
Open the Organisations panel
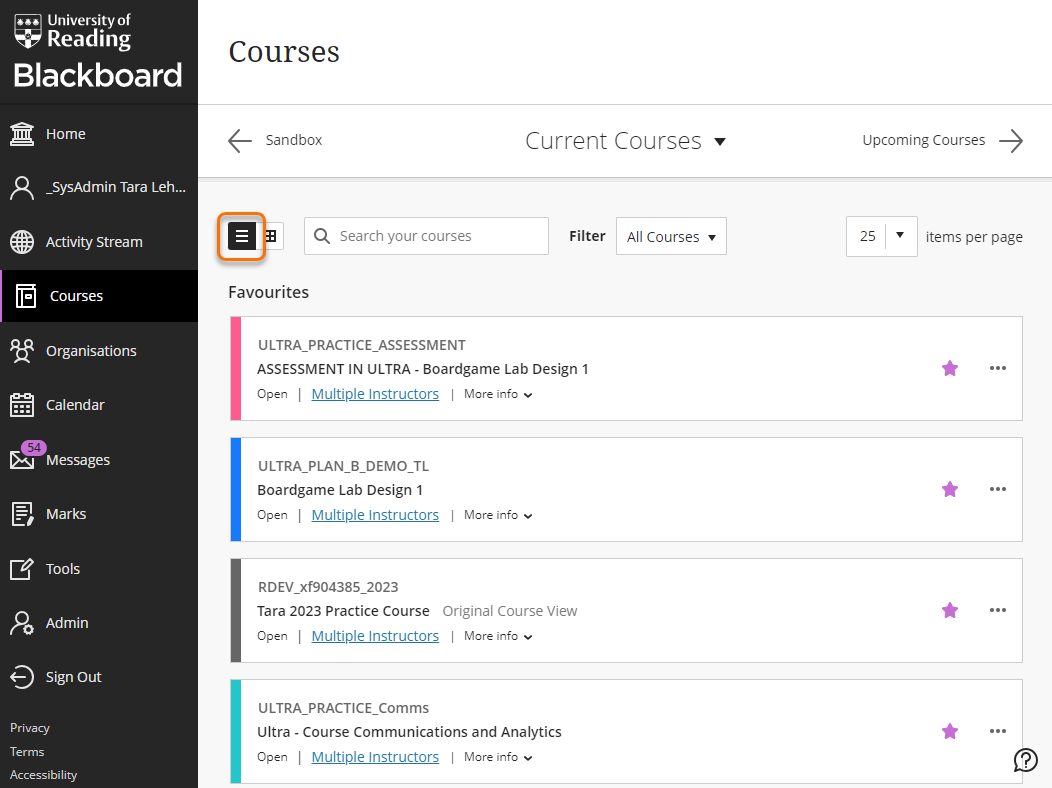pos(91,350)
